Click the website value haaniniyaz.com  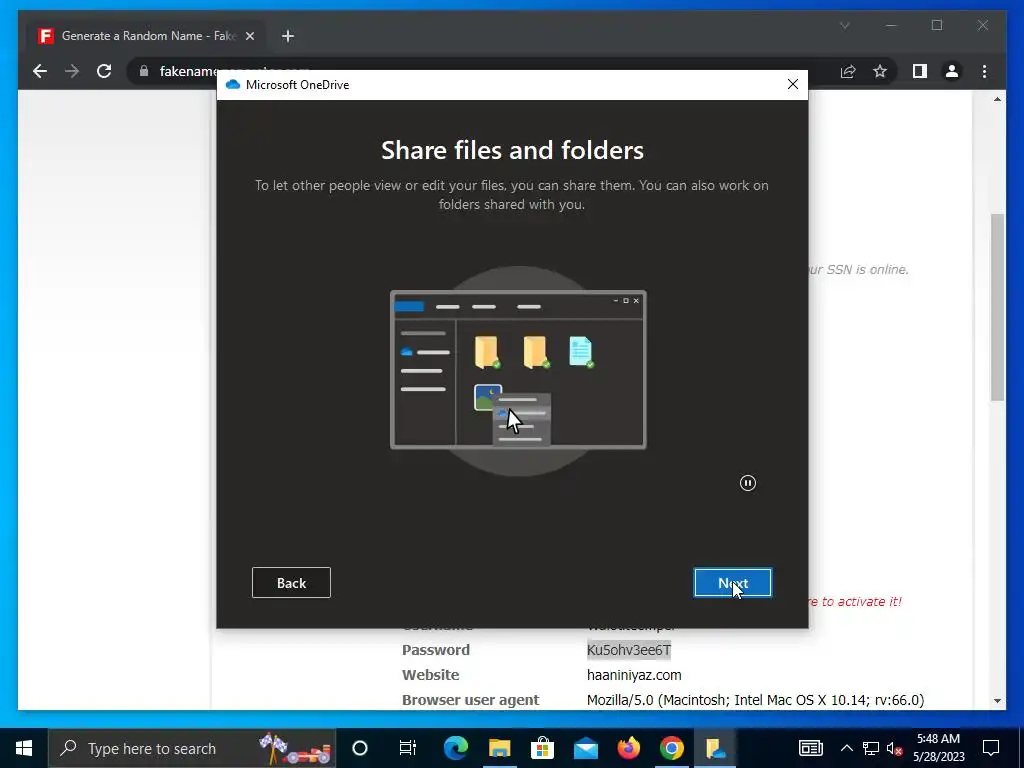634,675
